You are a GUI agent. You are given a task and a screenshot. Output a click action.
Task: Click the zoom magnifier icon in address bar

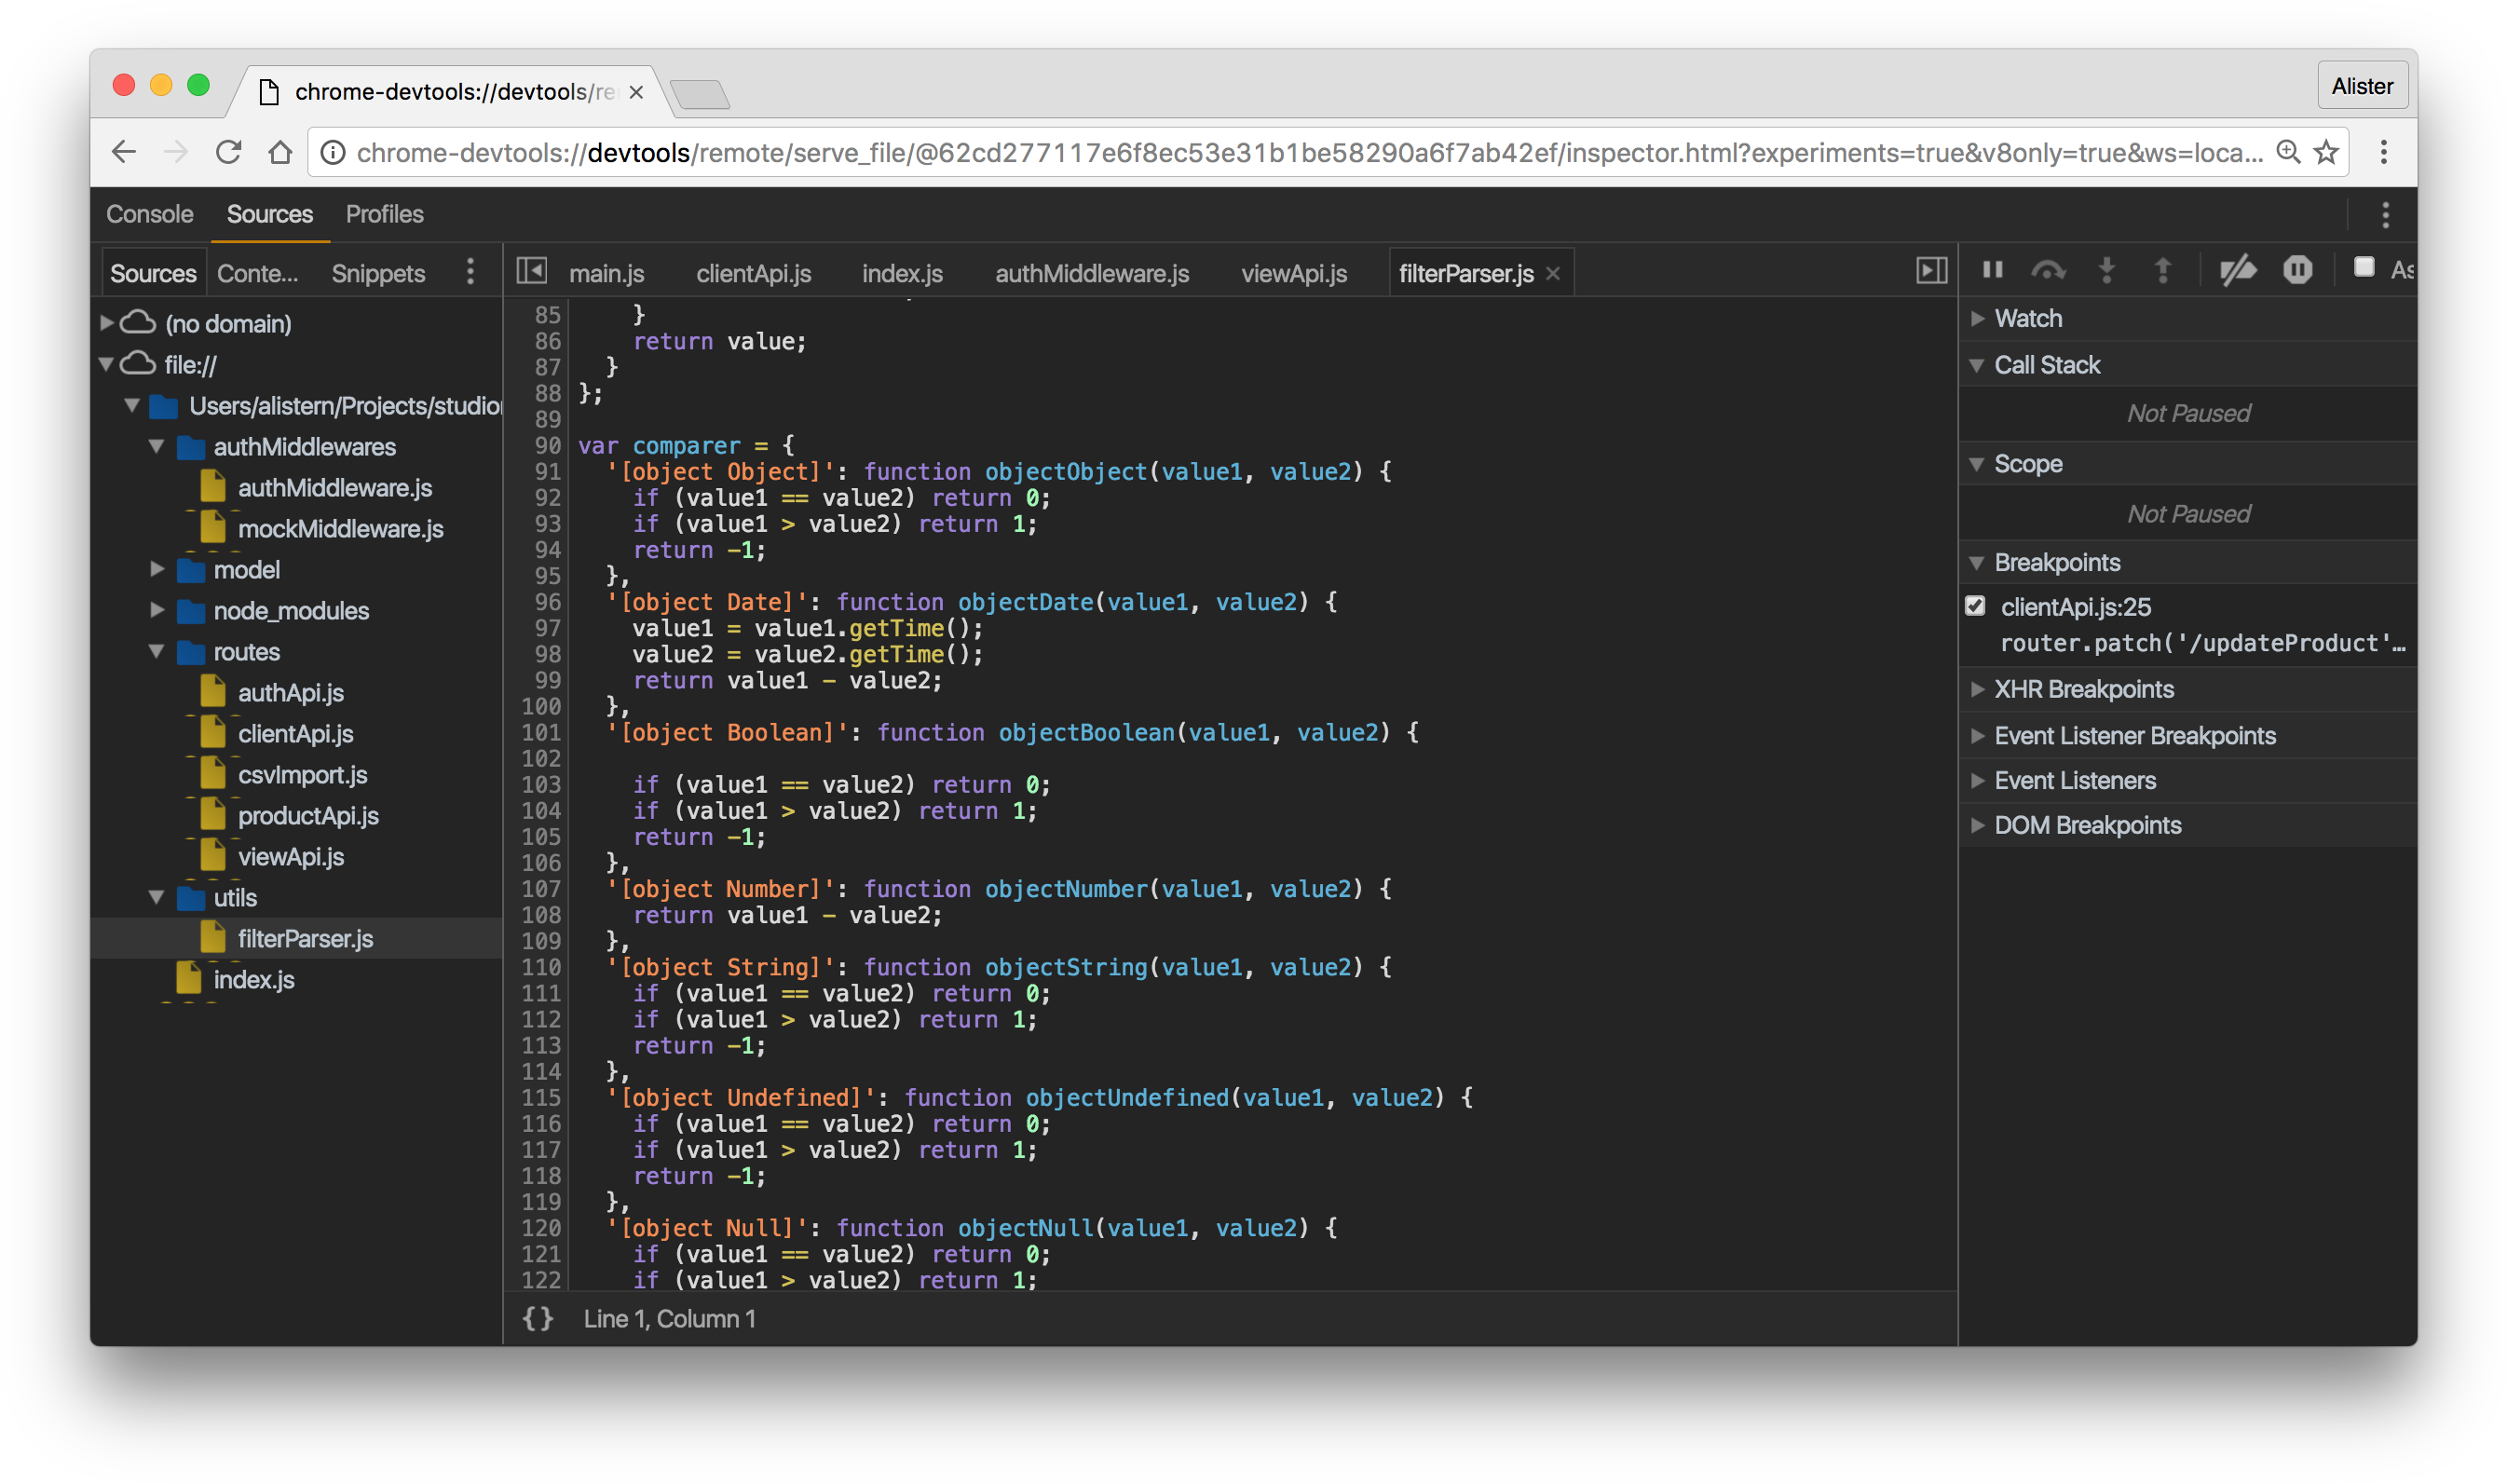(x=2287, y=152)
